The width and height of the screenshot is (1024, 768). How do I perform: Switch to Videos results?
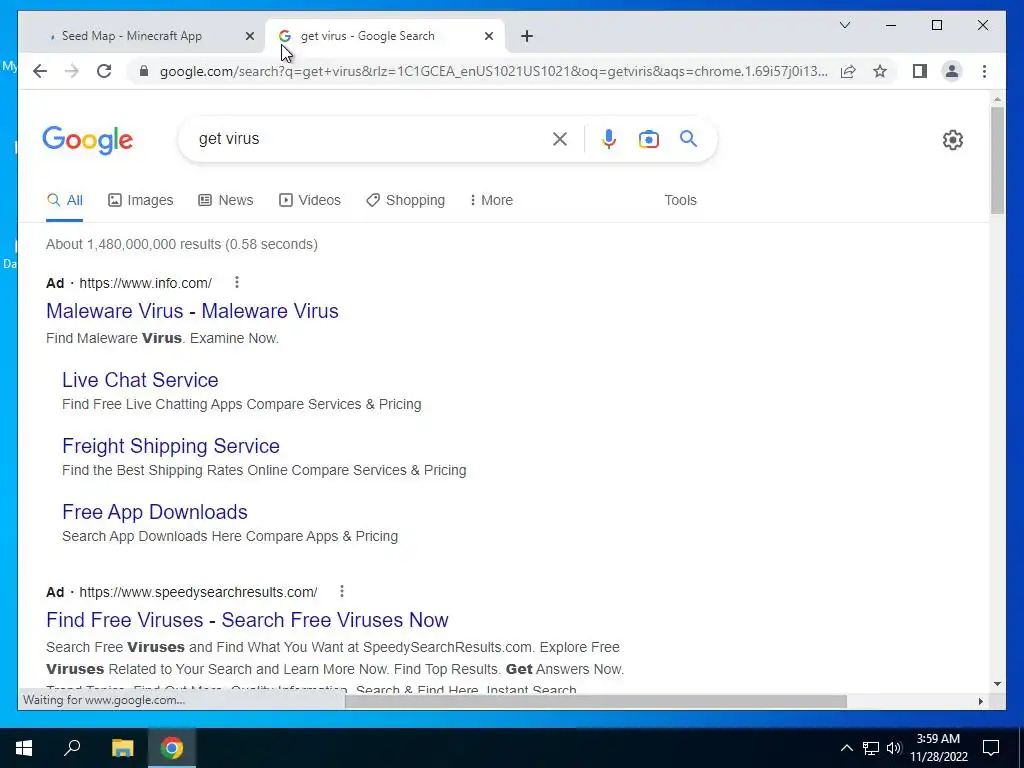310,200
